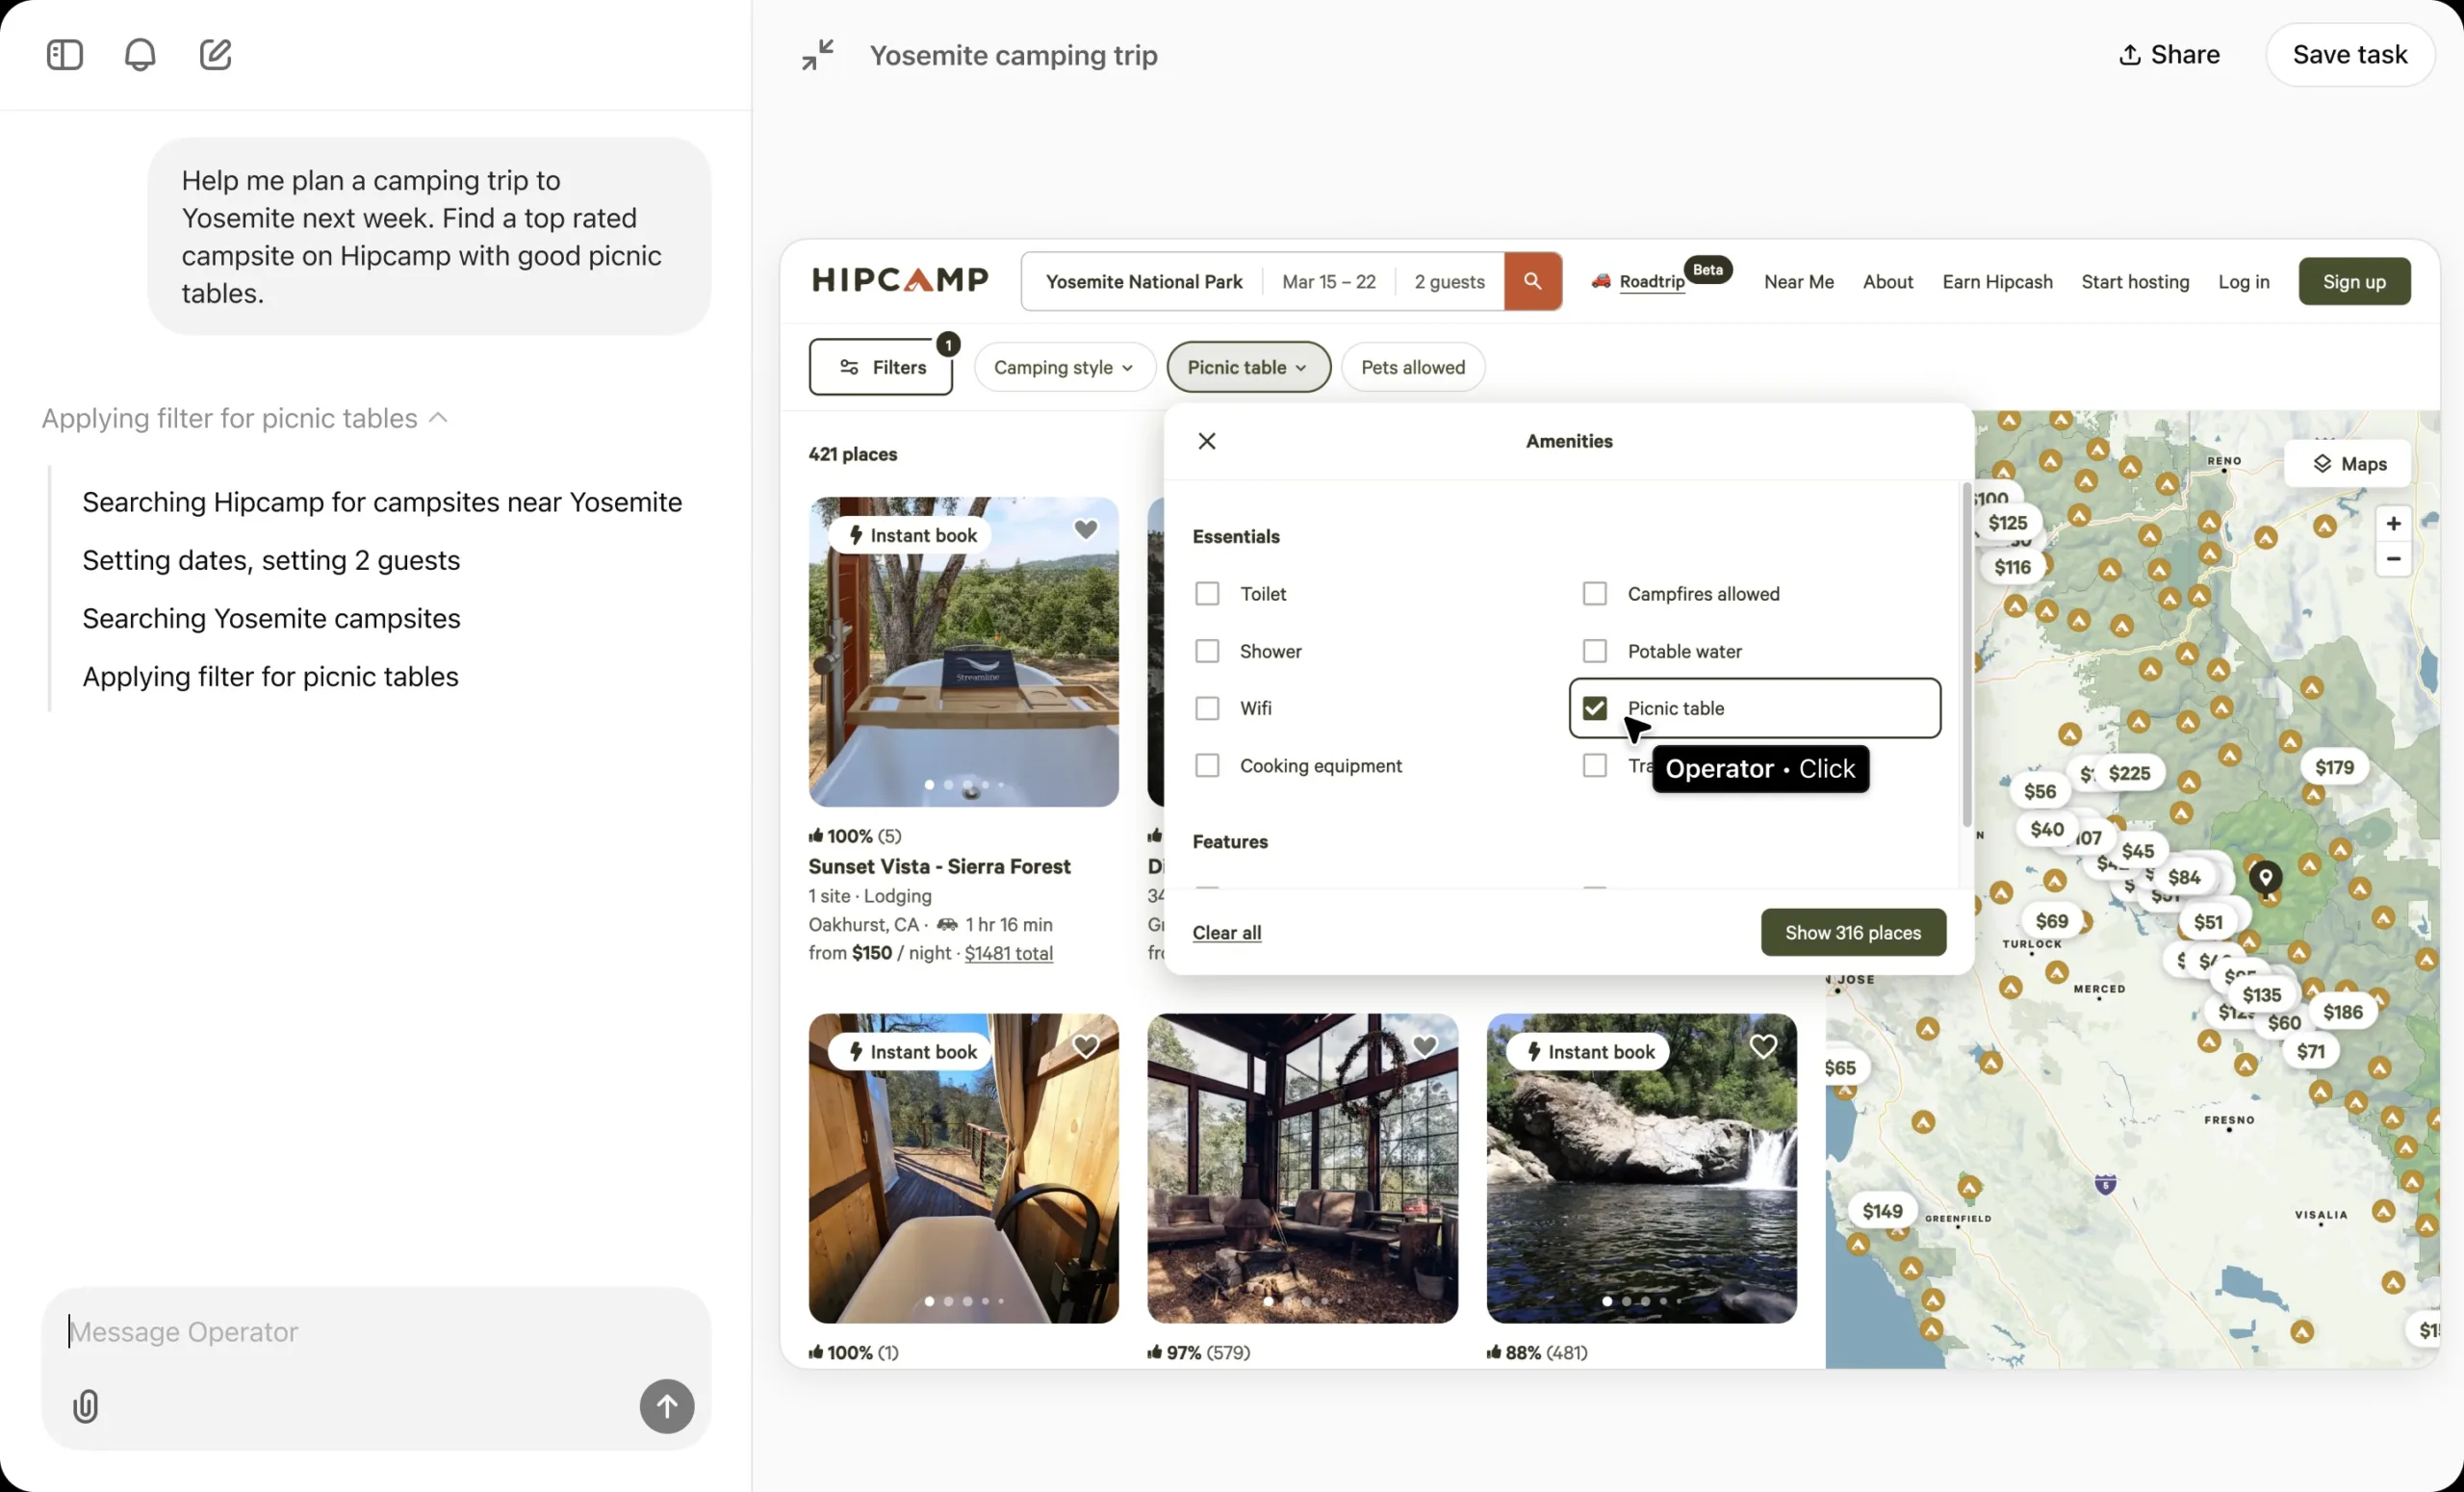The width and height of the screenshot is (2464, 1492).
Task: Select the Yosemite National Park search input
Action: pyautogui.click(x=1145, y=281)
